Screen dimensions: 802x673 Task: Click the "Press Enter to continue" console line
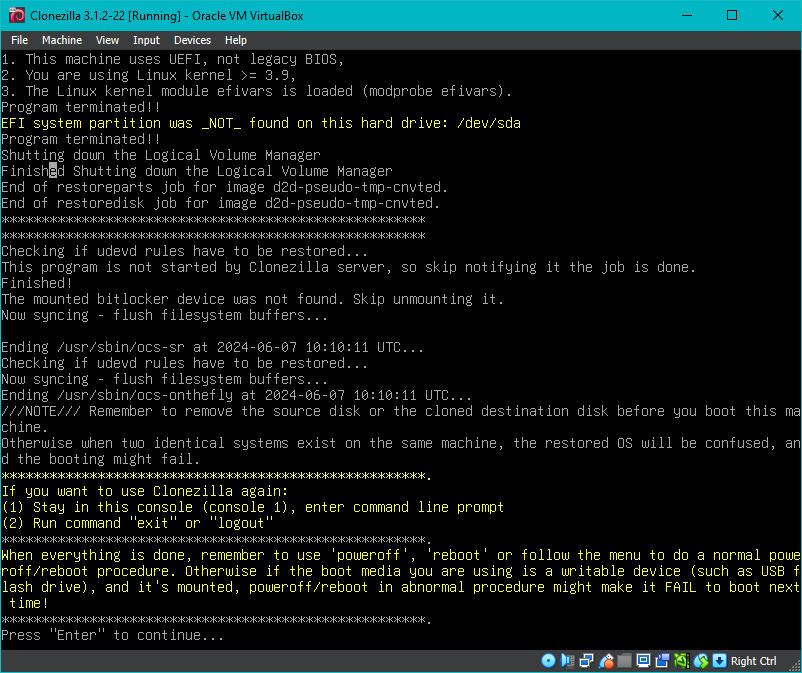[112, 635]
